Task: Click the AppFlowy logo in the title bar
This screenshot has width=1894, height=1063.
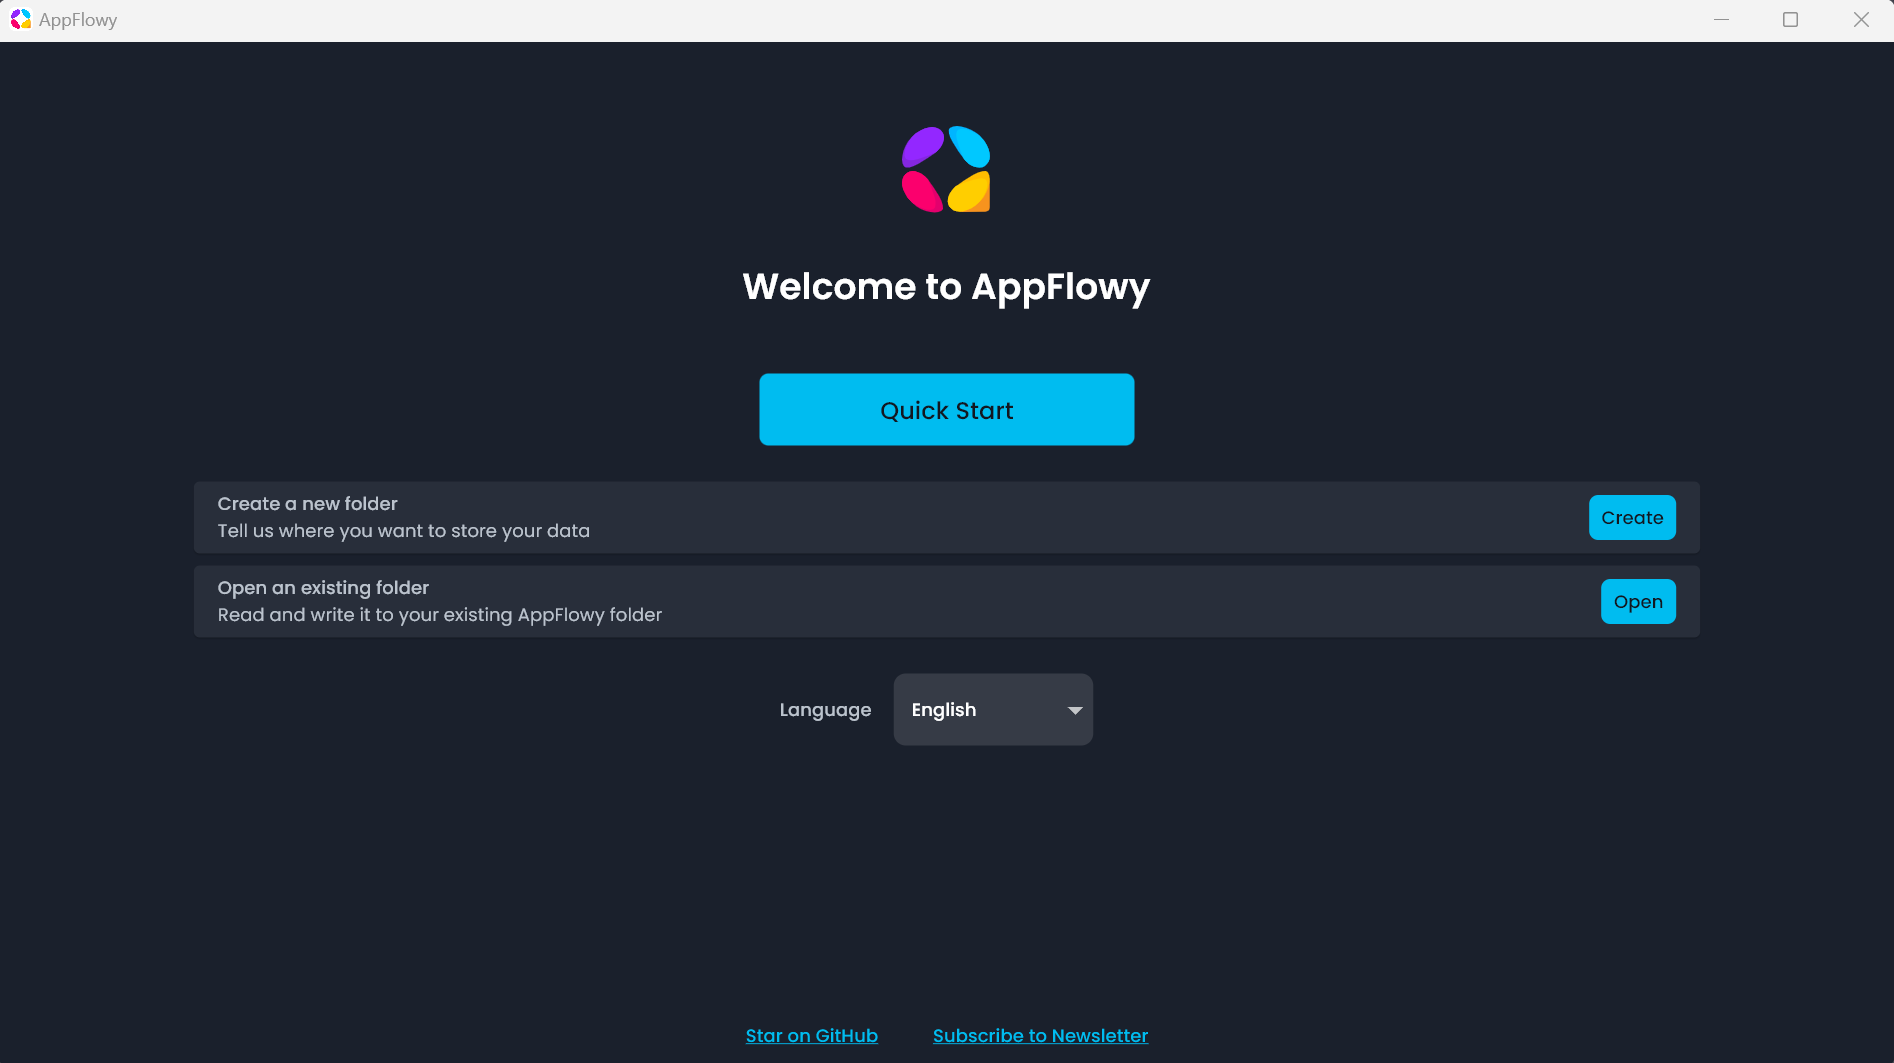Action: coord(21,19)
